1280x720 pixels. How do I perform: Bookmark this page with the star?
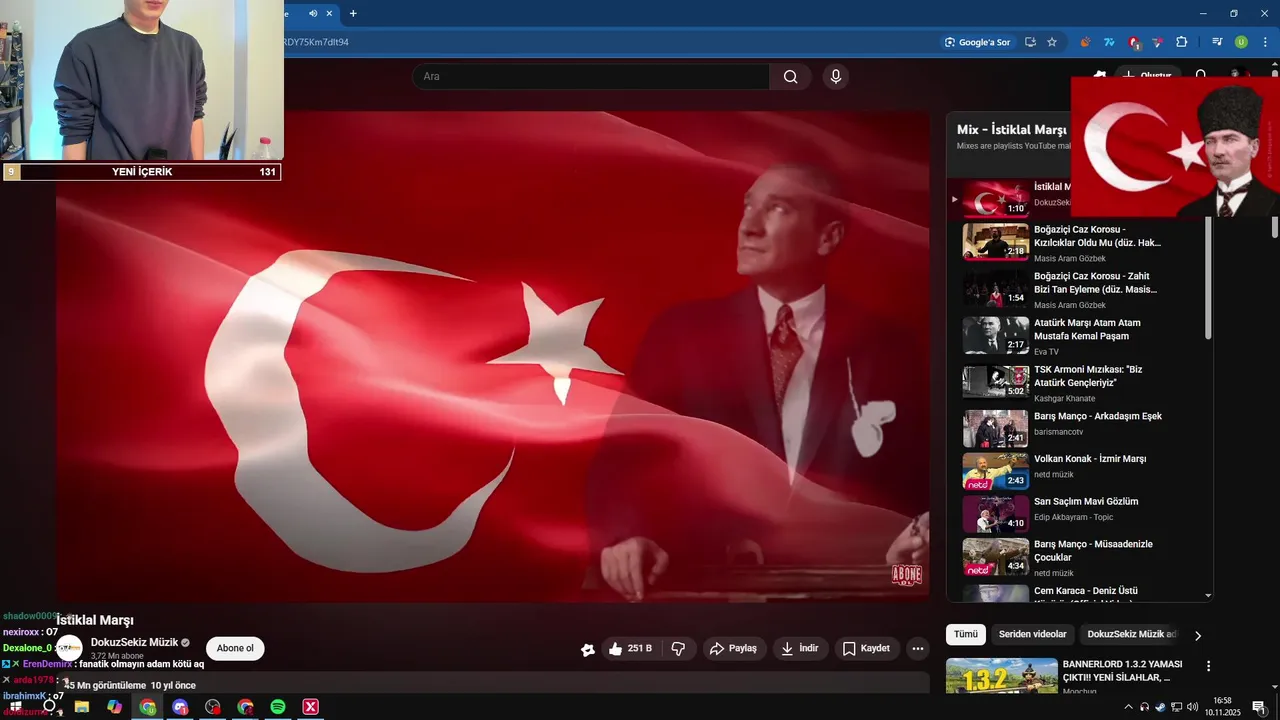pyautogui.click(x=1052, y=42)
